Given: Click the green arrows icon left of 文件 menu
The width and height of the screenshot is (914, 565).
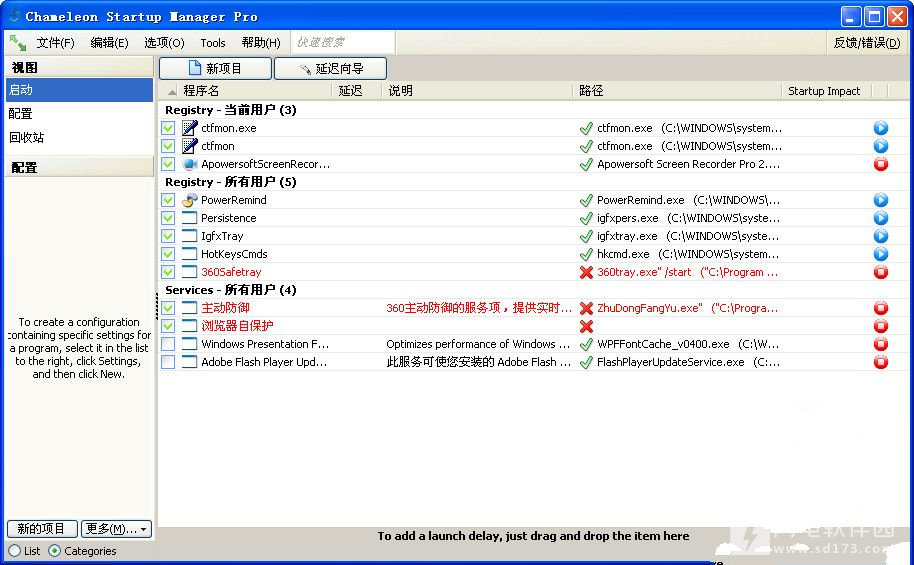Looking at the screenshot, I should 17,43.
